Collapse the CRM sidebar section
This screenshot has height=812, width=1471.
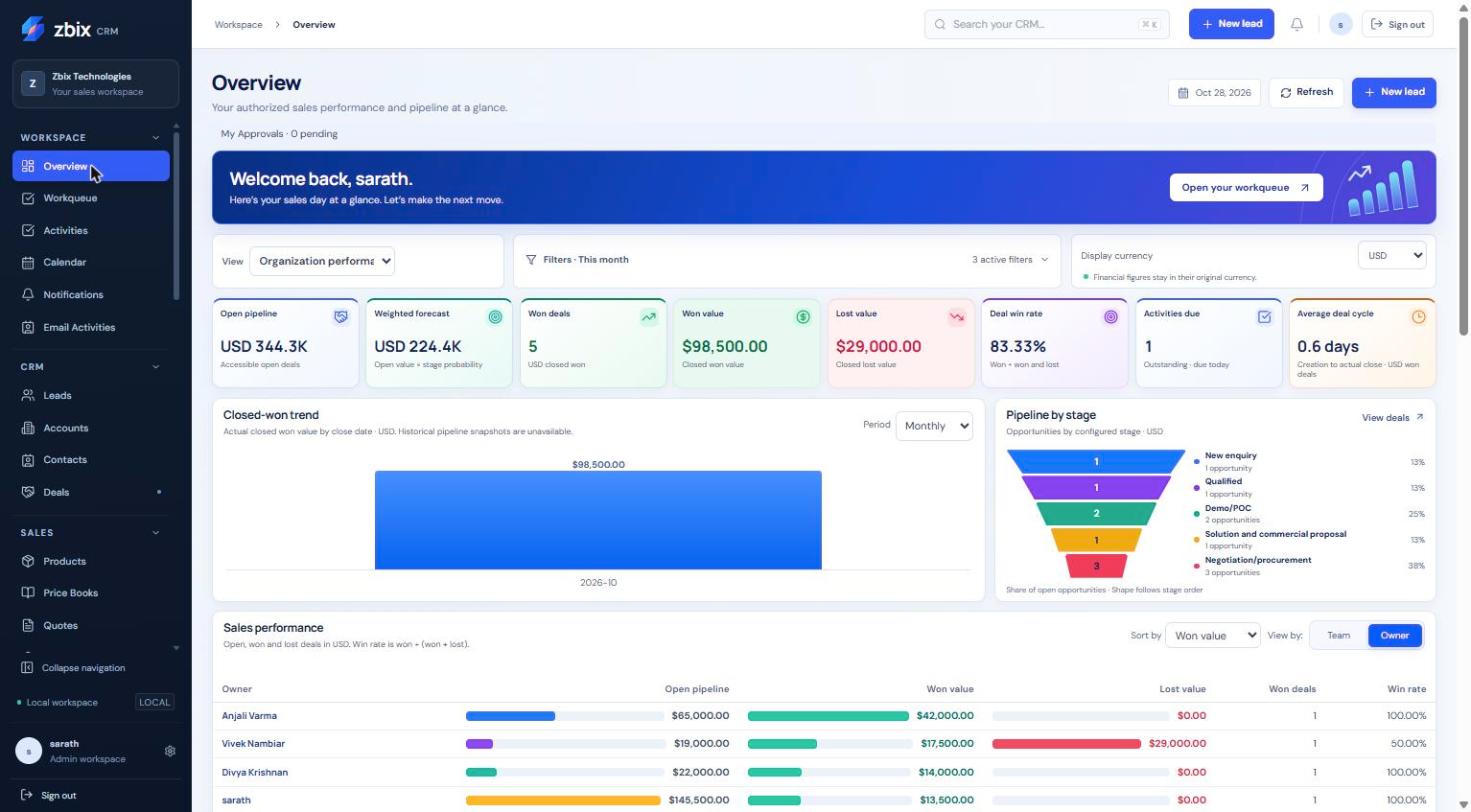156,367
